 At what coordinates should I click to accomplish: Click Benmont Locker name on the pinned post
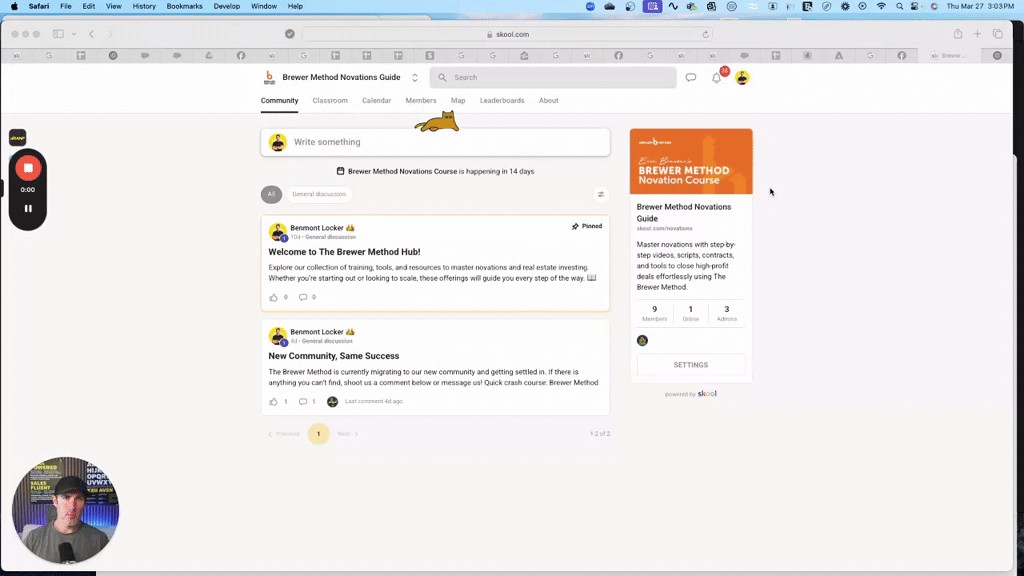click(x=317, y=228)
